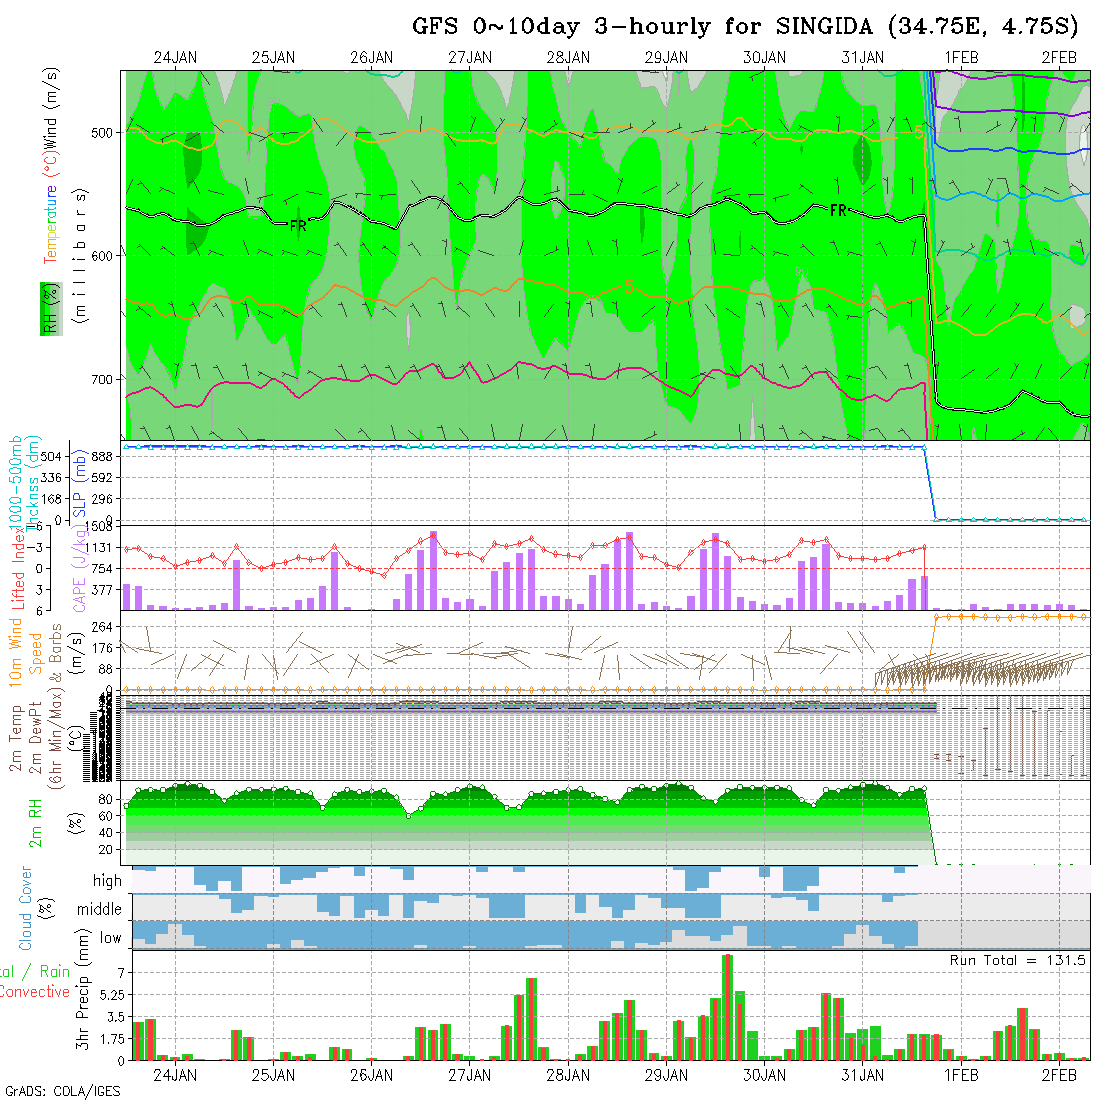Click the 1FEB label on the top axis
1100x1100 pixels.
coord(961,58)
